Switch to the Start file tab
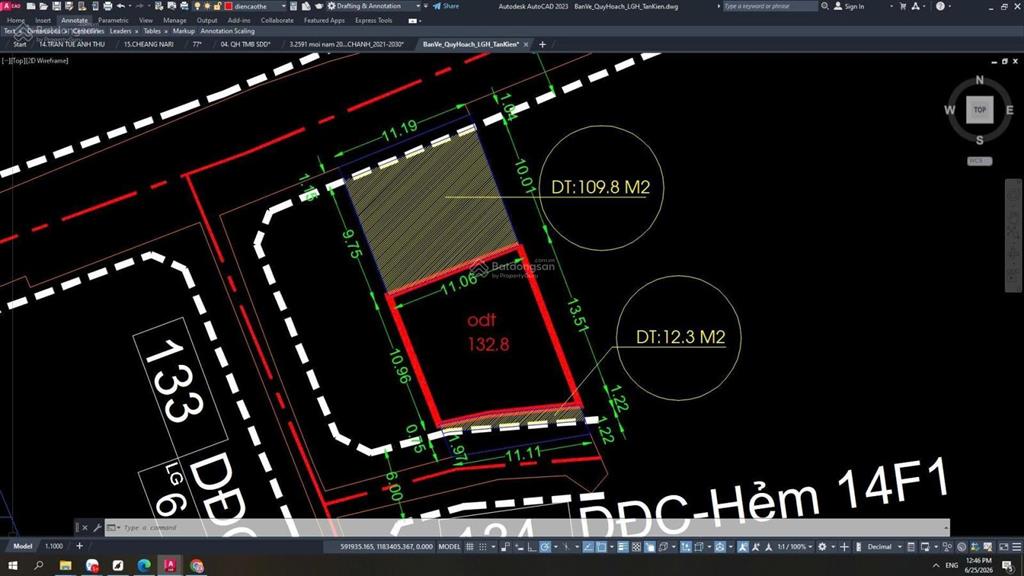Viewport: 1024px width, 576px height. 20,44
